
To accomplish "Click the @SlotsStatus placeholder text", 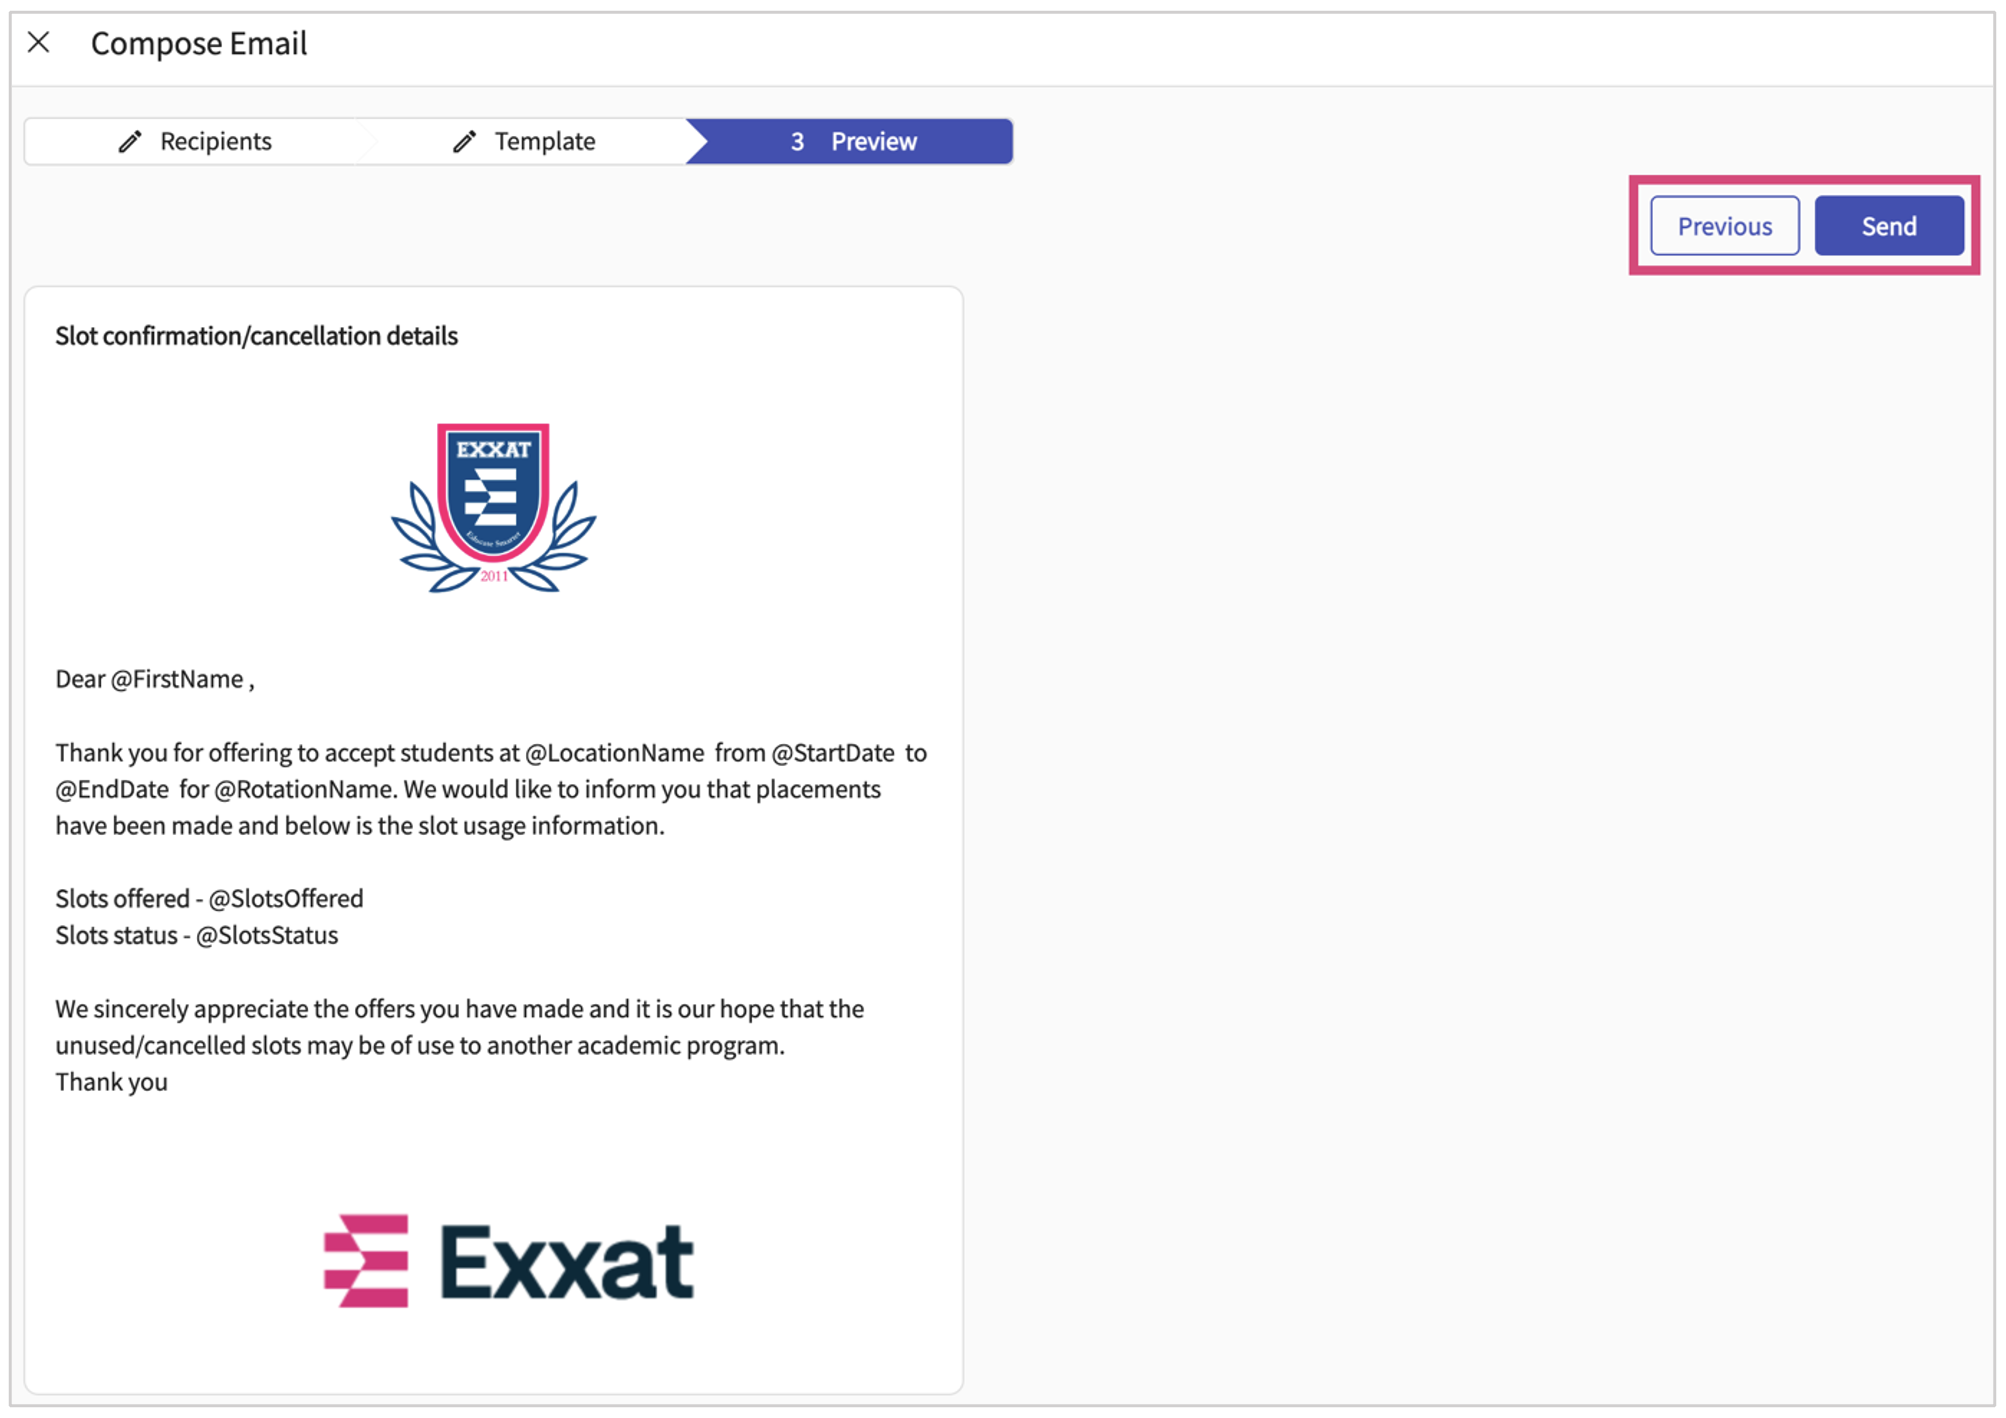I will point(267,936).
